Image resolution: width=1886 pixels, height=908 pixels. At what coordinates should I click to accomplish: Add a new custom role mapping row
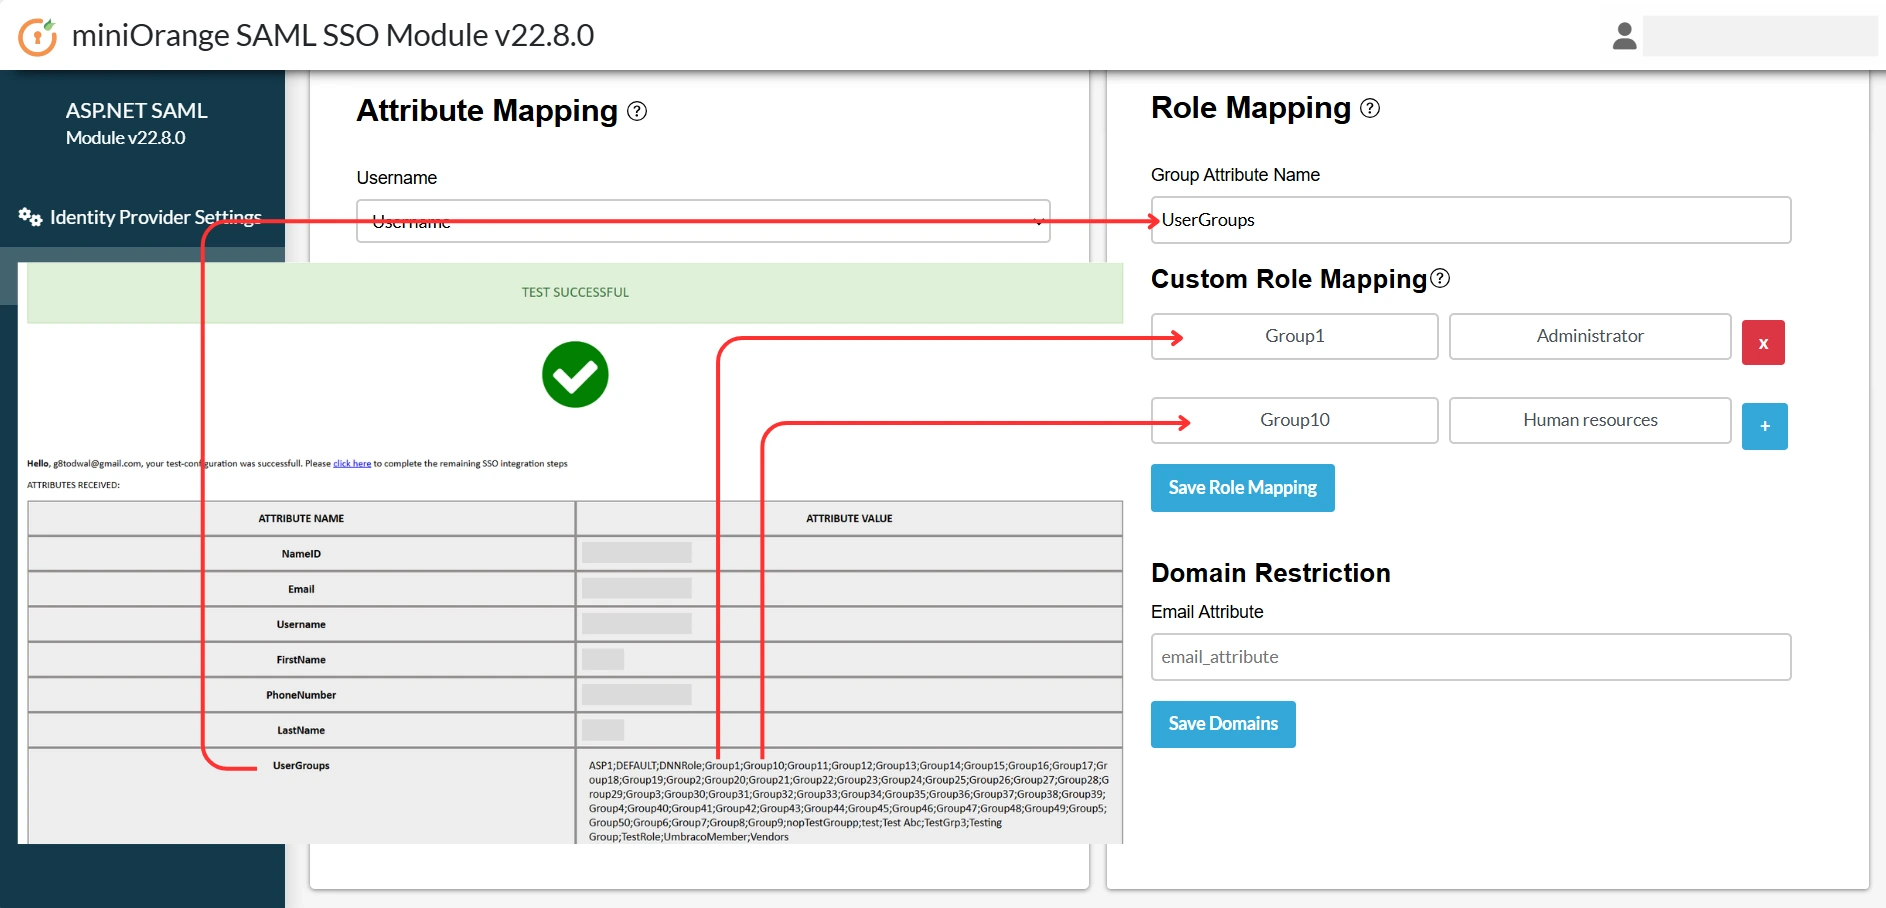click(x=1765, y=426)
